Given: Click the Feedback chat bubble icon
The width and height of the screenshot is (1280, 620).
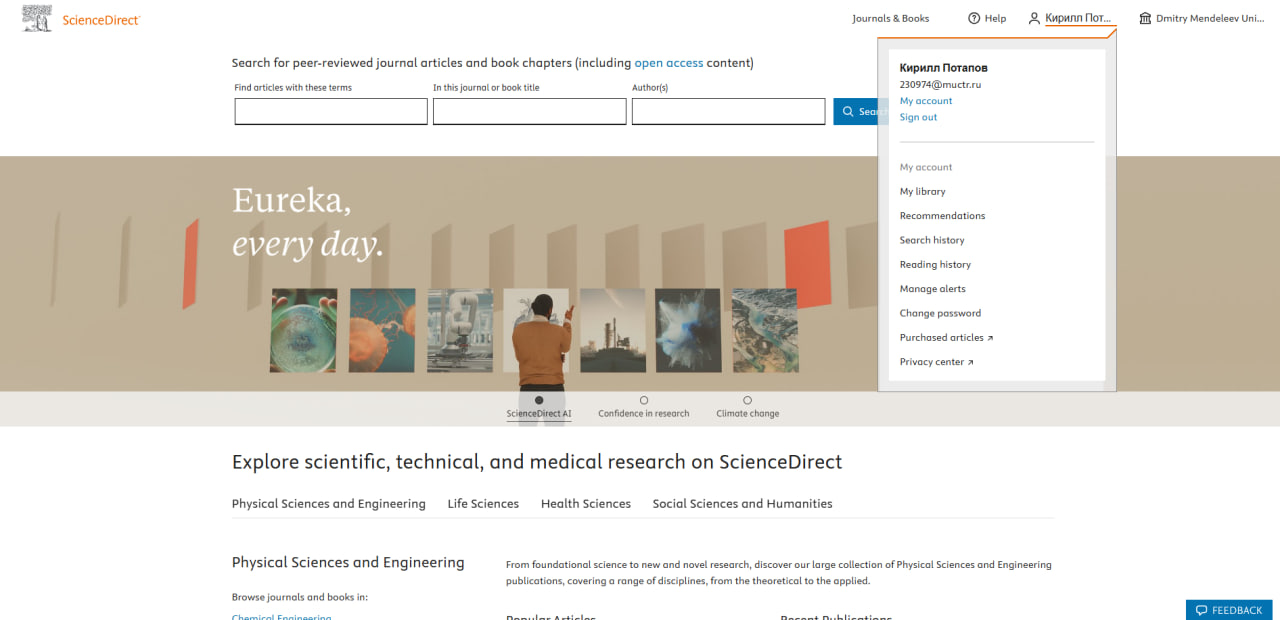Looking at the screenshot, I should [x=1201, y=610].
